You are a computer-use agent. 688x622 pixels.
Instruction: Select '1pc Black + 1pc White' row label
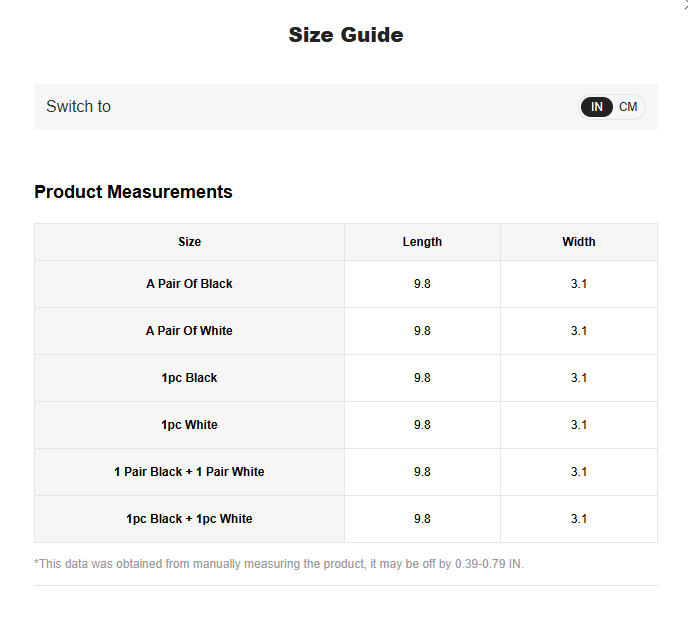coord(189,519)
